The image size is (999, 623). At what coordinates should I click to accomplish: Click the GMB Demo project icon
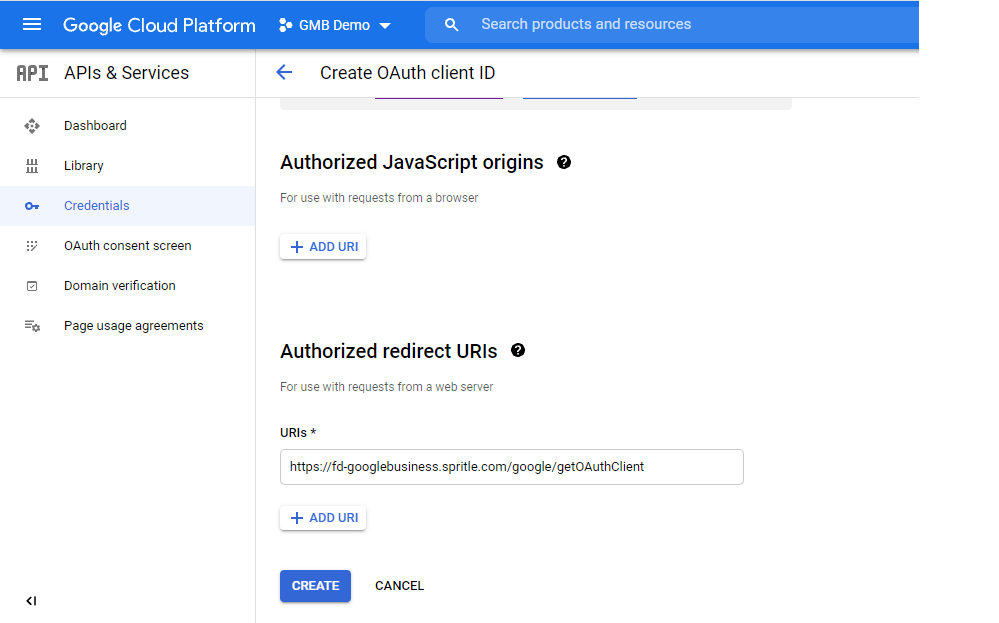point(285,25)
